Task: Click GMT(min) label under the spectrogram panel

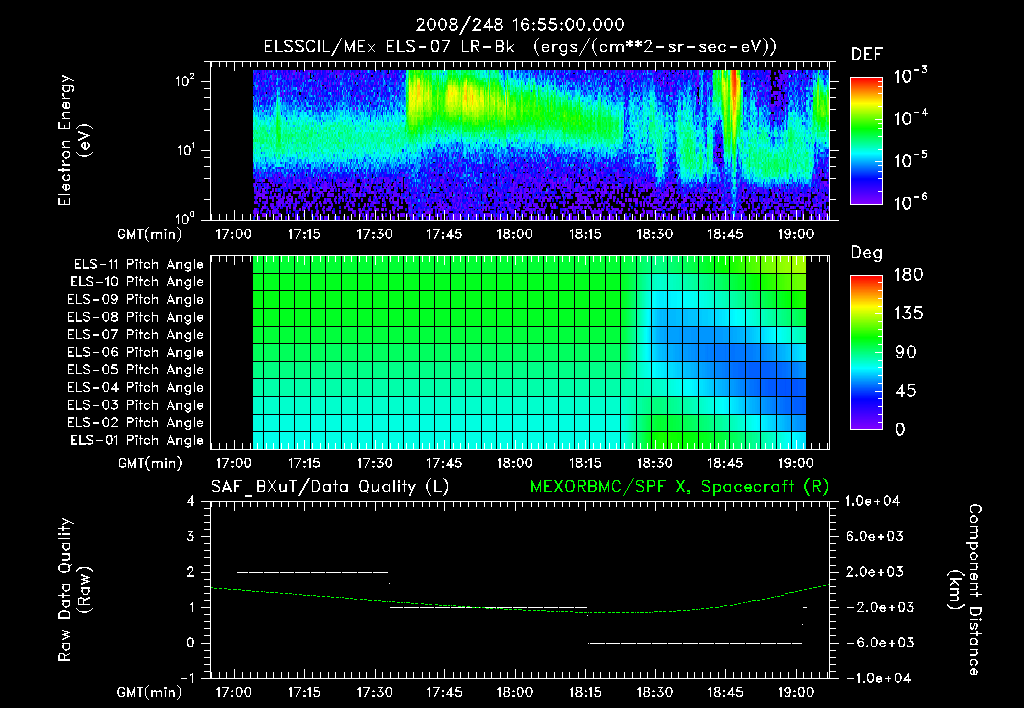Action: pos(149,234)
